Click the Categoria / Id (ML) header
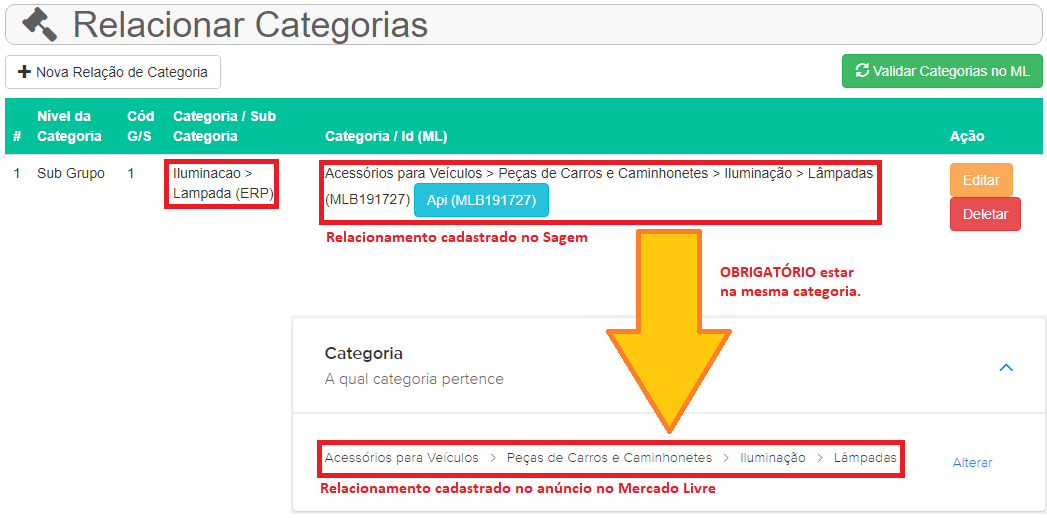The image size is (1047, 518). tap(386, 136)
